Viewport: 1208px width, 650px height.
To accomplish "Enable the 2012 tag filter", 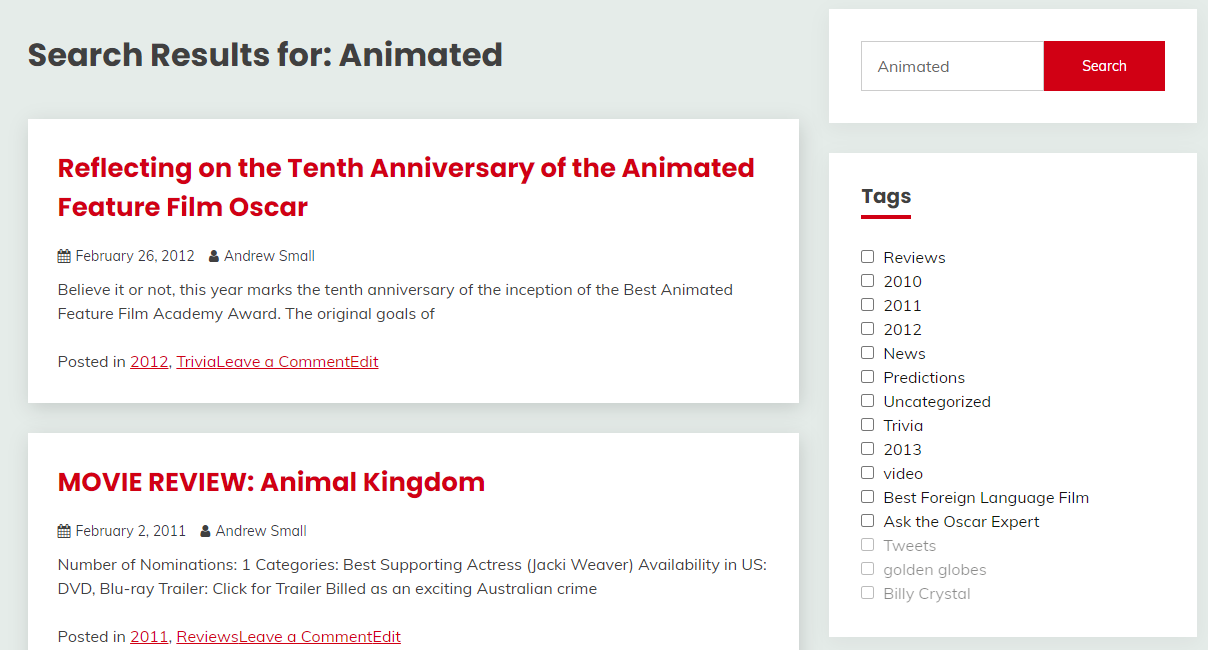I will click(868, 329).
